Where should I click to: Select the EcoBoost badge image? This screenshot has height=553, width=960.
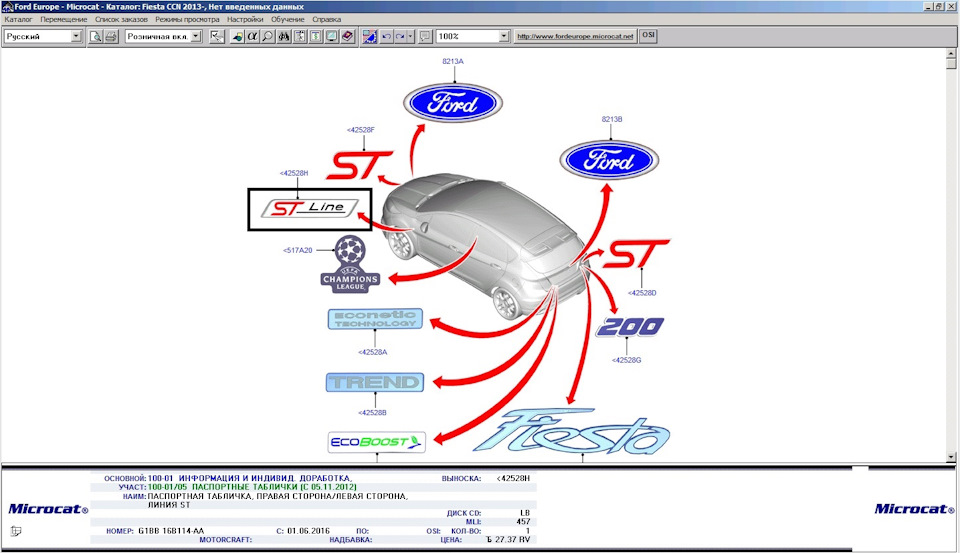tap(377, 442)
